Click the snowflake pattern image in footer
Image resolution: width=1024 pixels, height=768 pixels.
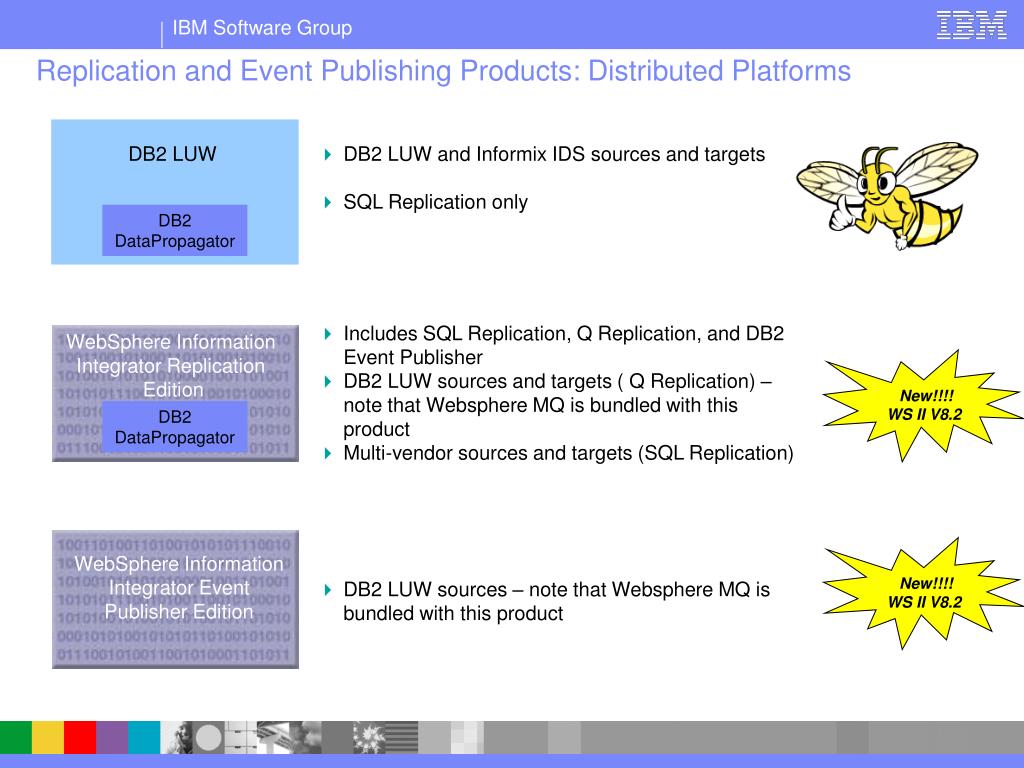pyautogui.click(x=369, y=737)
